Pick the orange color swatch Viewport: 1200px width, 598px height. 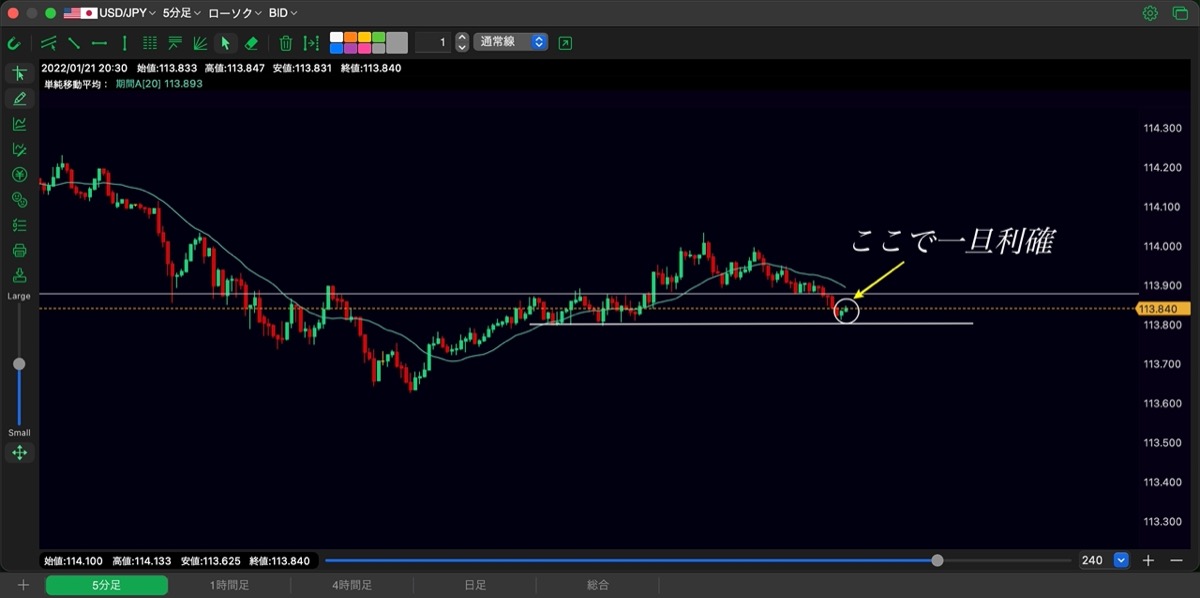tap(351, 37)
